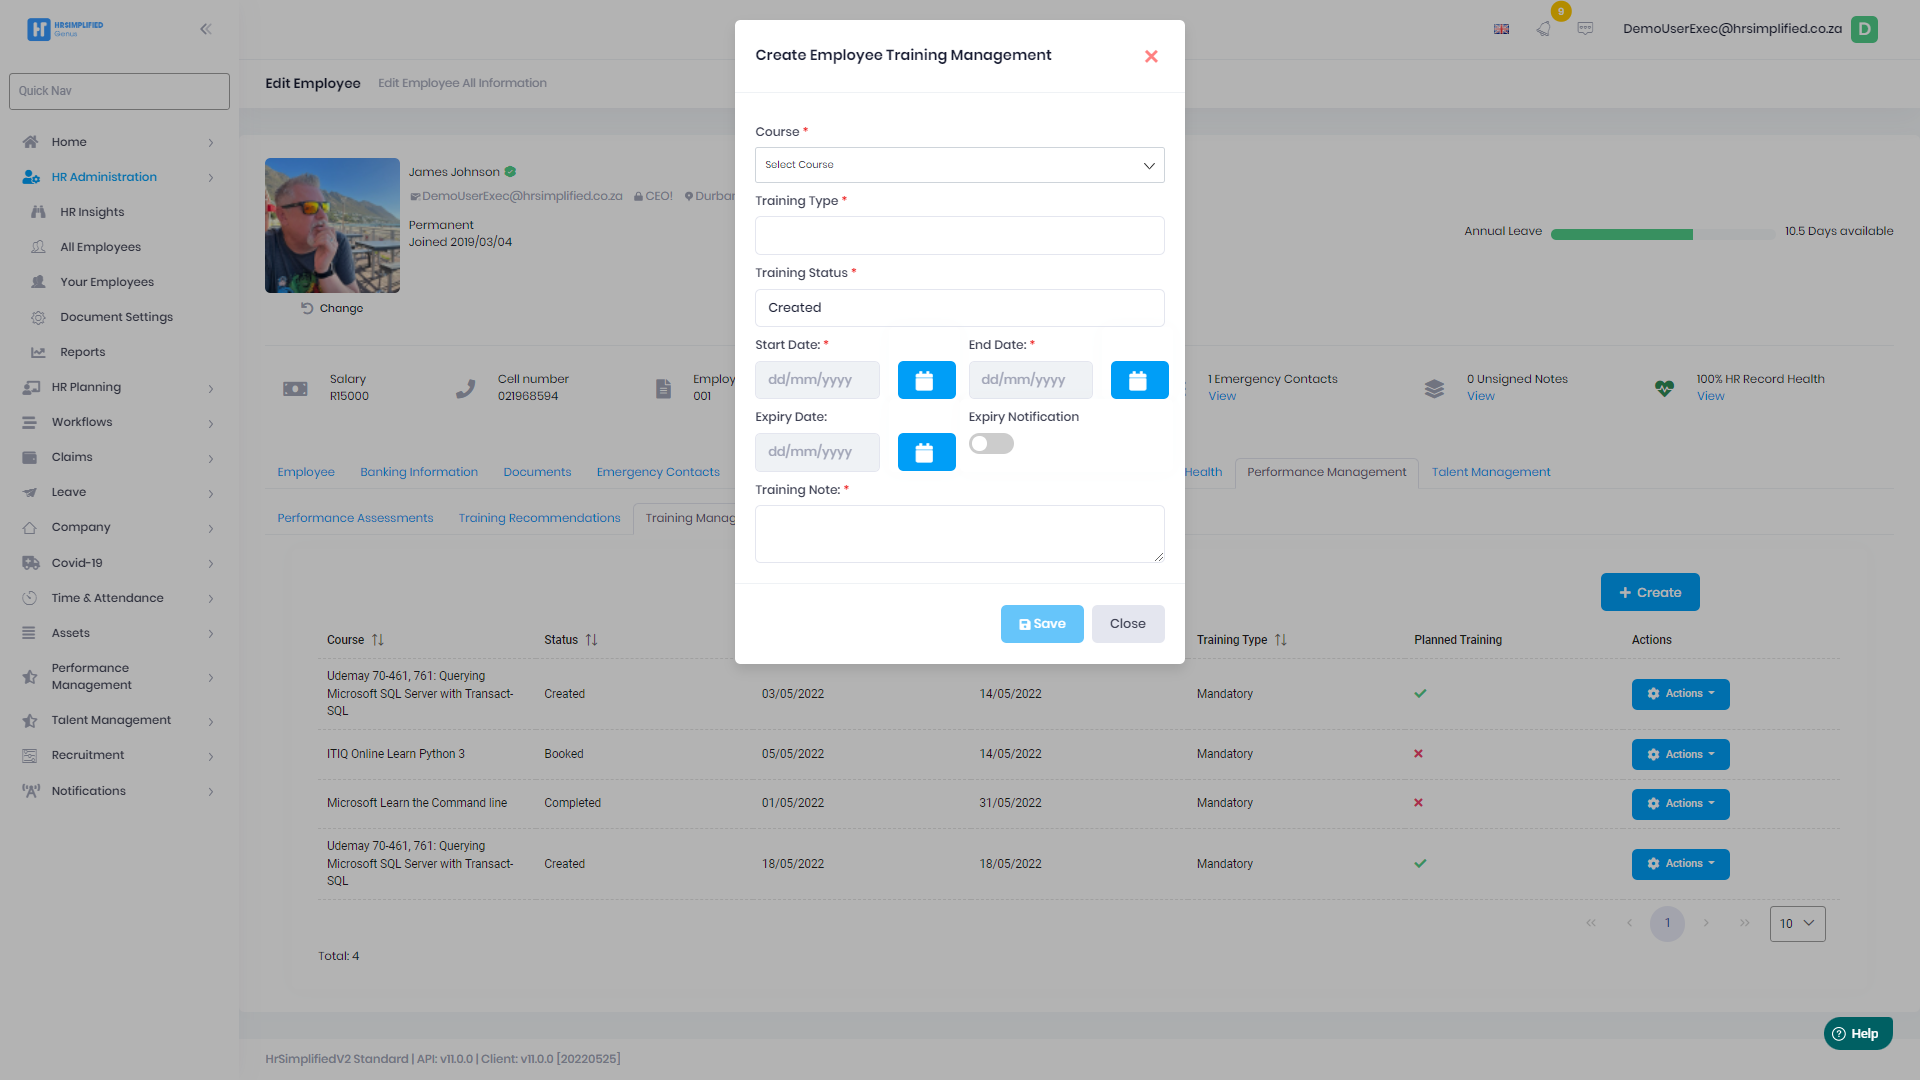Open page size dropdown showing 10
Screen dimensions: 1920x1080
pyautogui.click(x=1797, y=924)
